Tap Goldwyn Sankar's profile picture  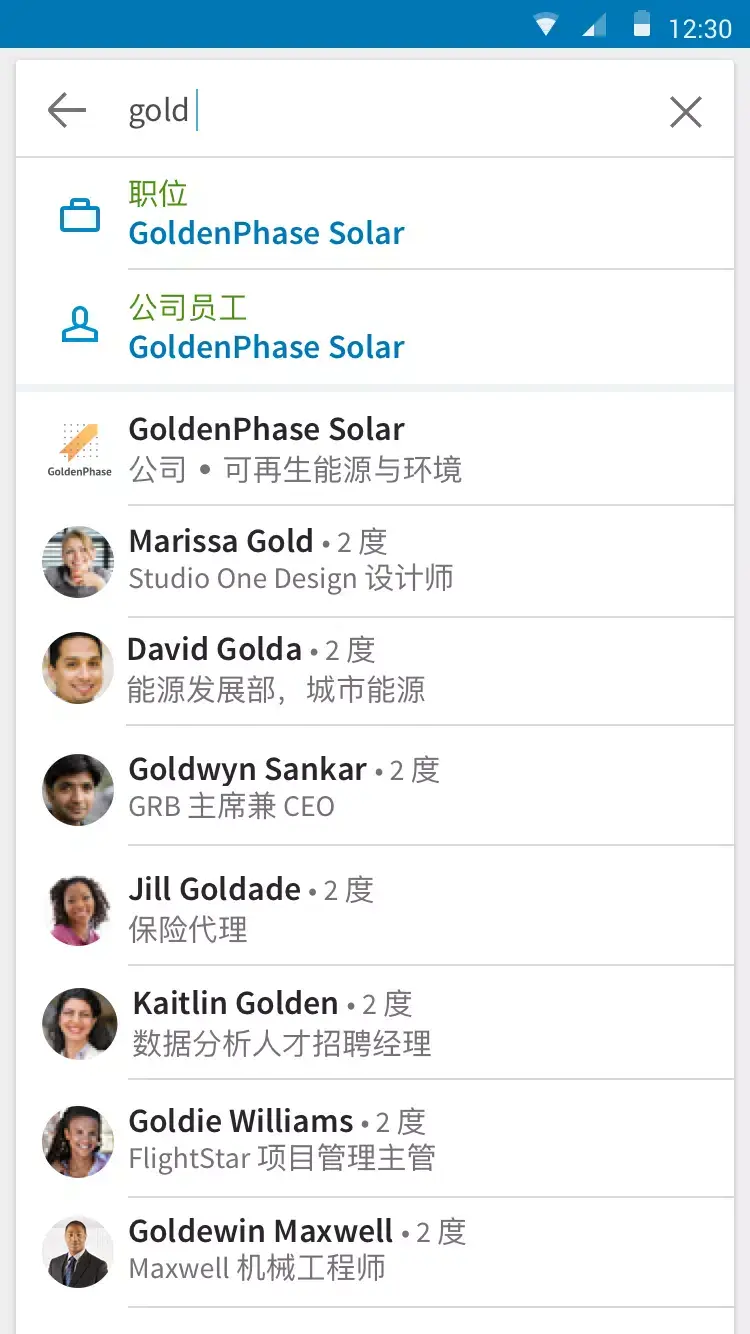point(78,789)
